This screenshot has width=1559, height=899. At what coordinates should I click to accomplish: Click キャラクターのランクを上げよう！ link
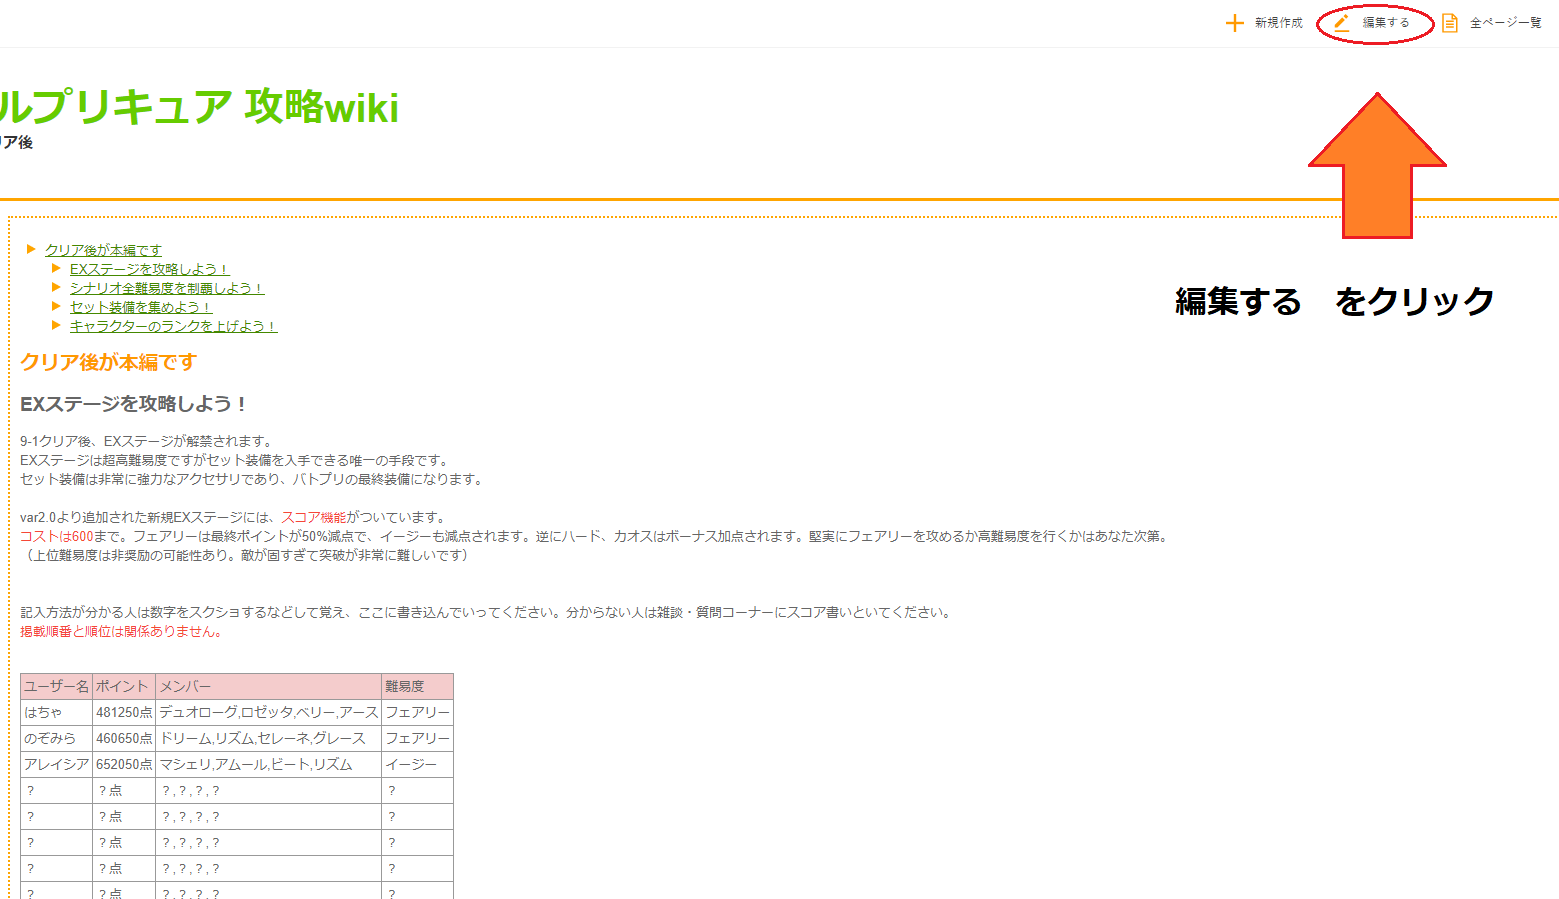[x=172, y=326]
